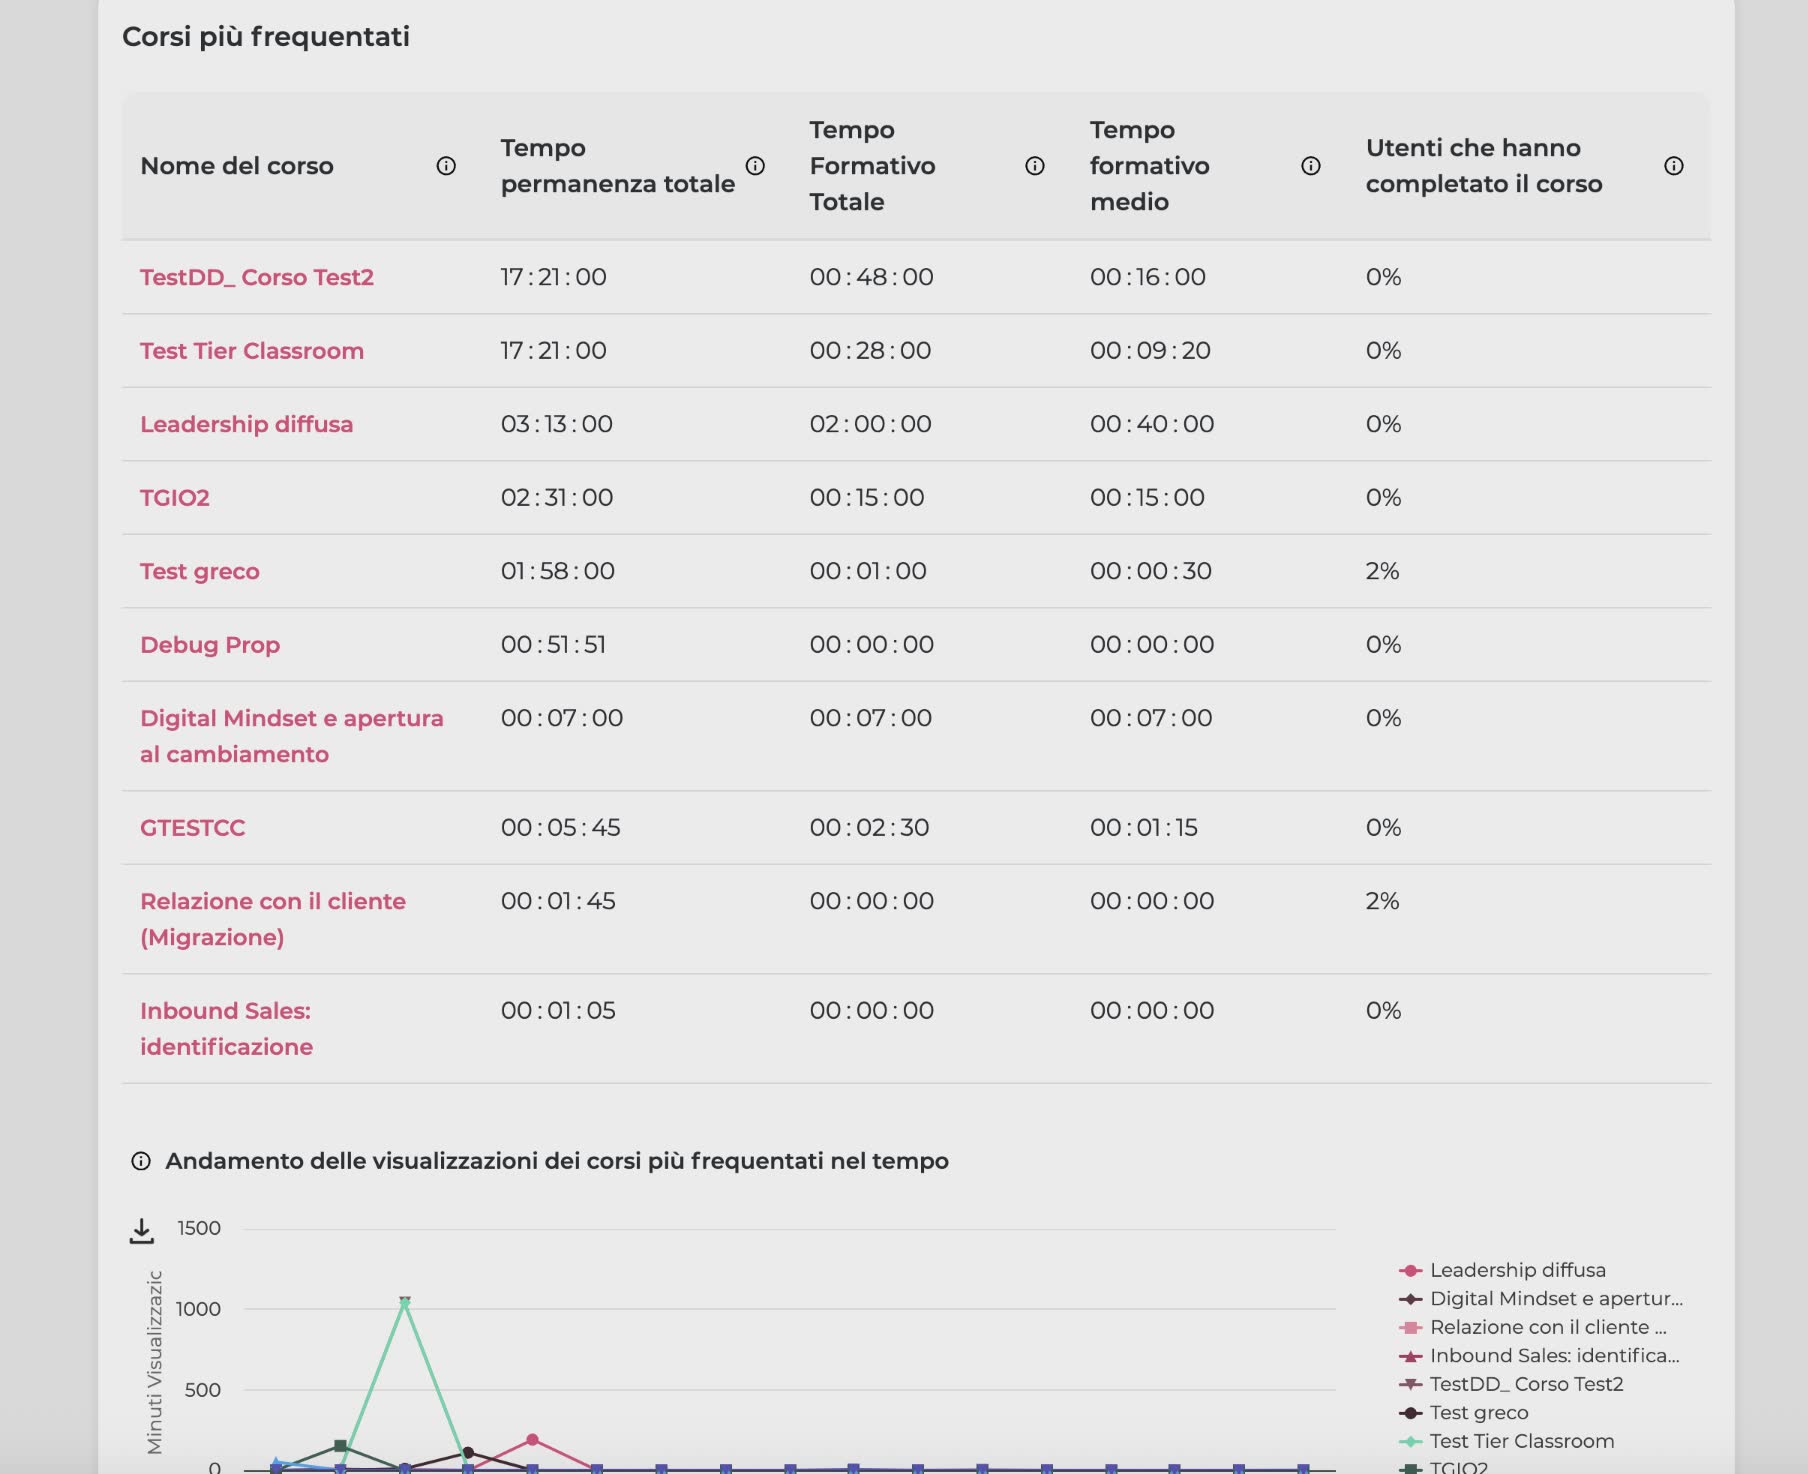Open the Debug Prop course

(210, 645)
